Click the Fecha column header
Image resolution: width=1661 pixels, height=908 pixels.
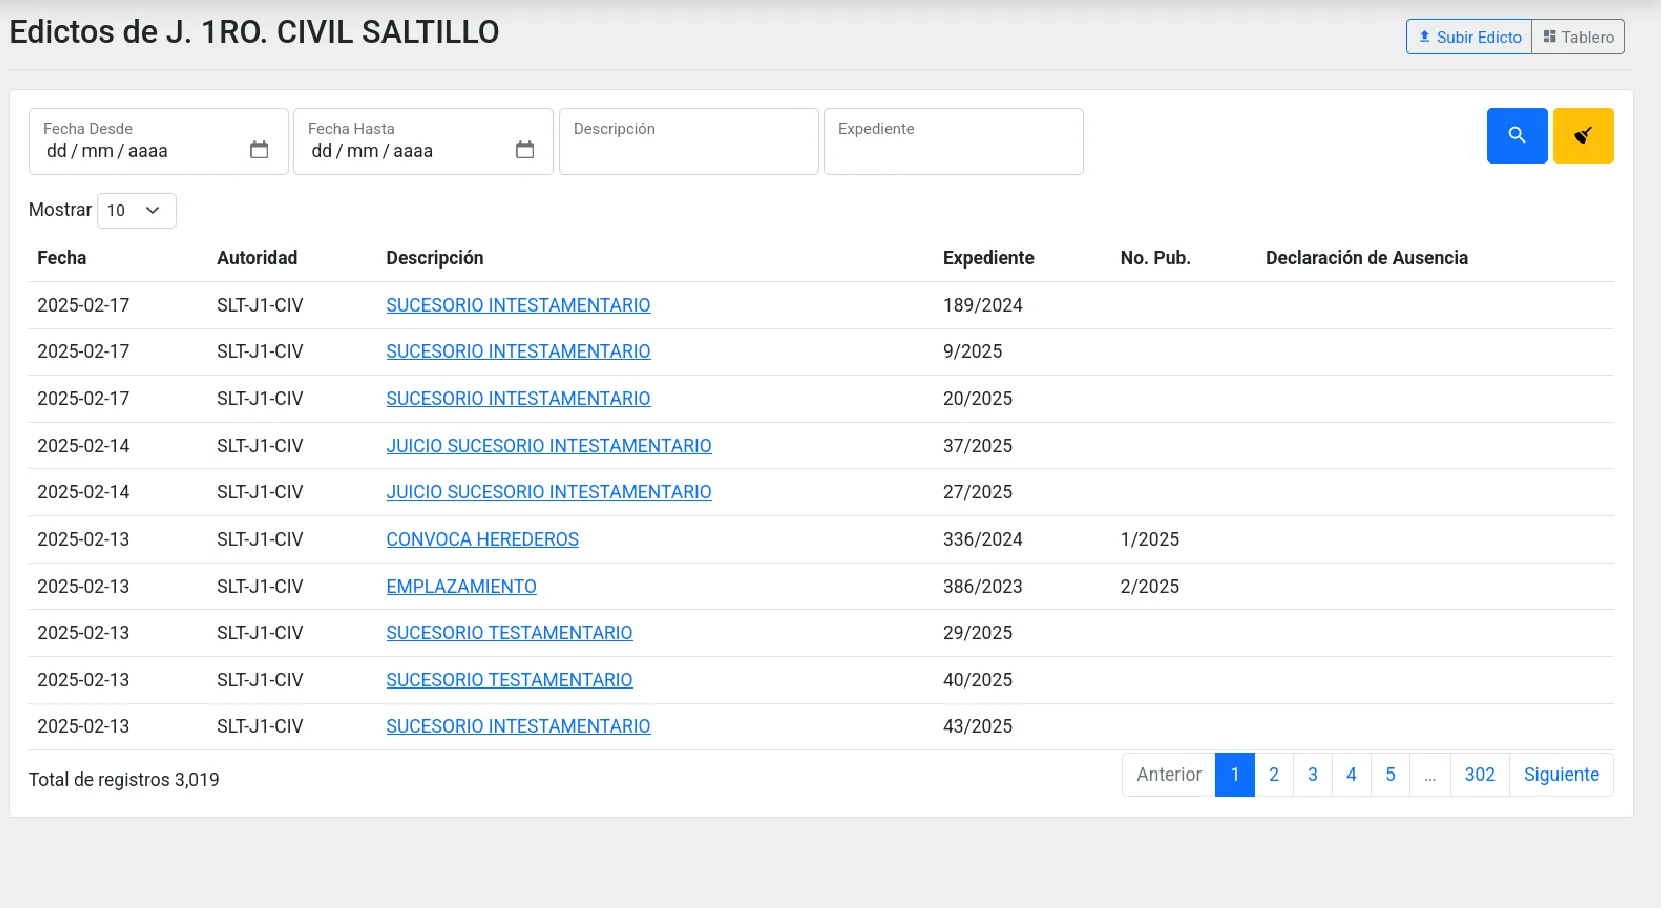(62, 258)
